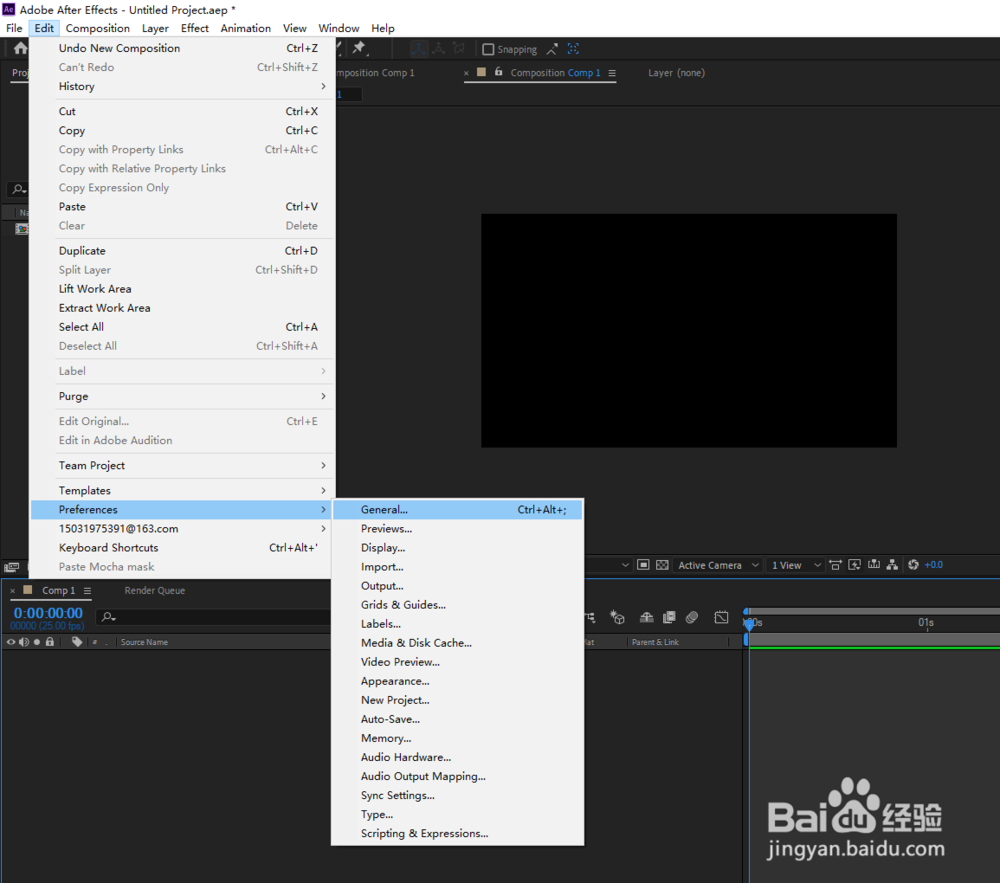Click Undo New Composition
Viewport: 1000px width, 883px height.
[182, 48]
